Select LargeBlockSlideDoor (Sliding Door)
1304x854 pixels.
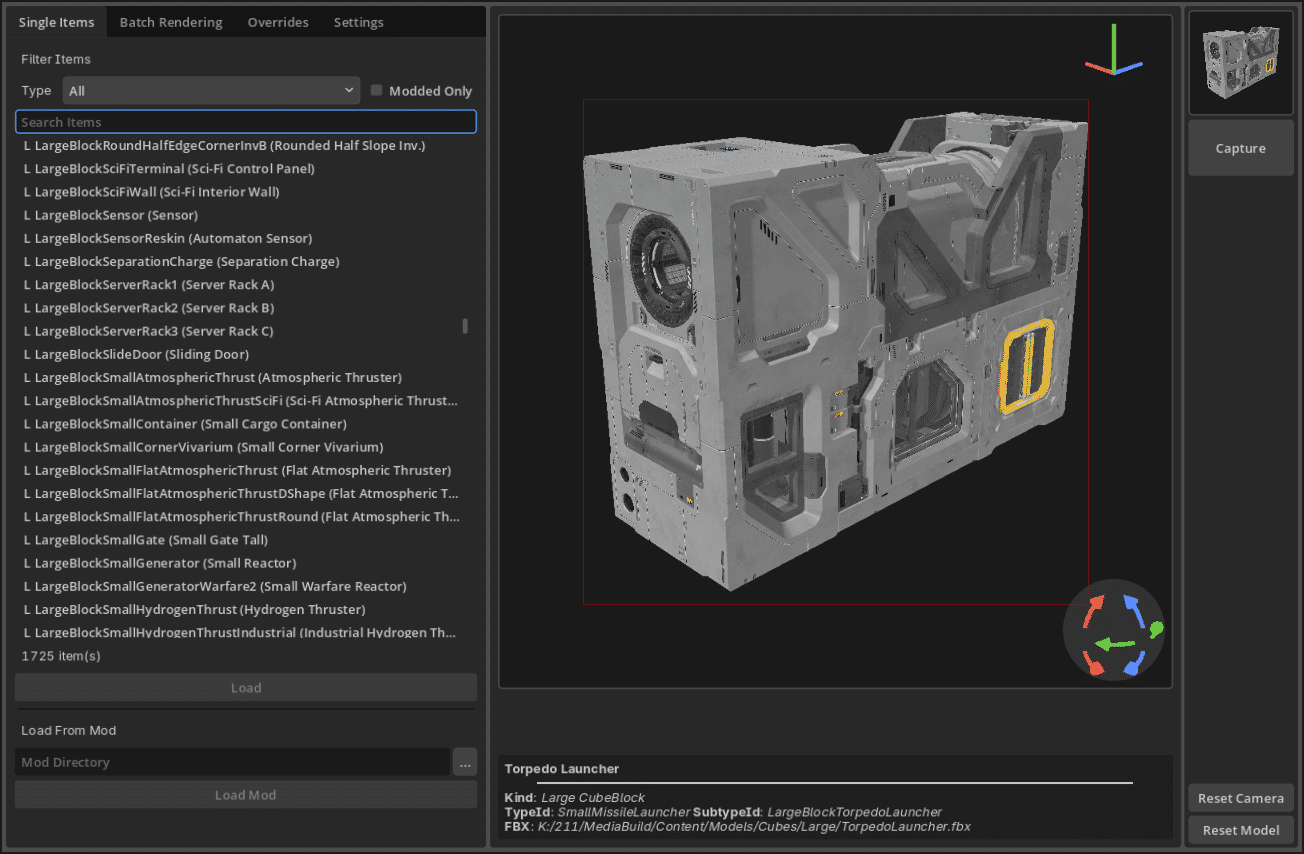(136, 354)
